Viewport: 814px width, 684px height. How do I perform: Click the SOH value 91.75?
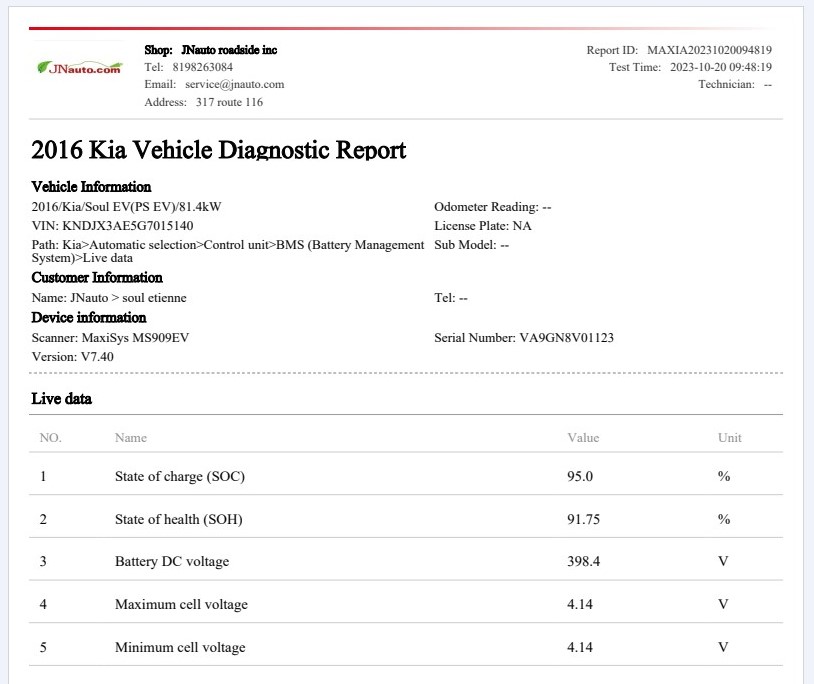point(584,519)
